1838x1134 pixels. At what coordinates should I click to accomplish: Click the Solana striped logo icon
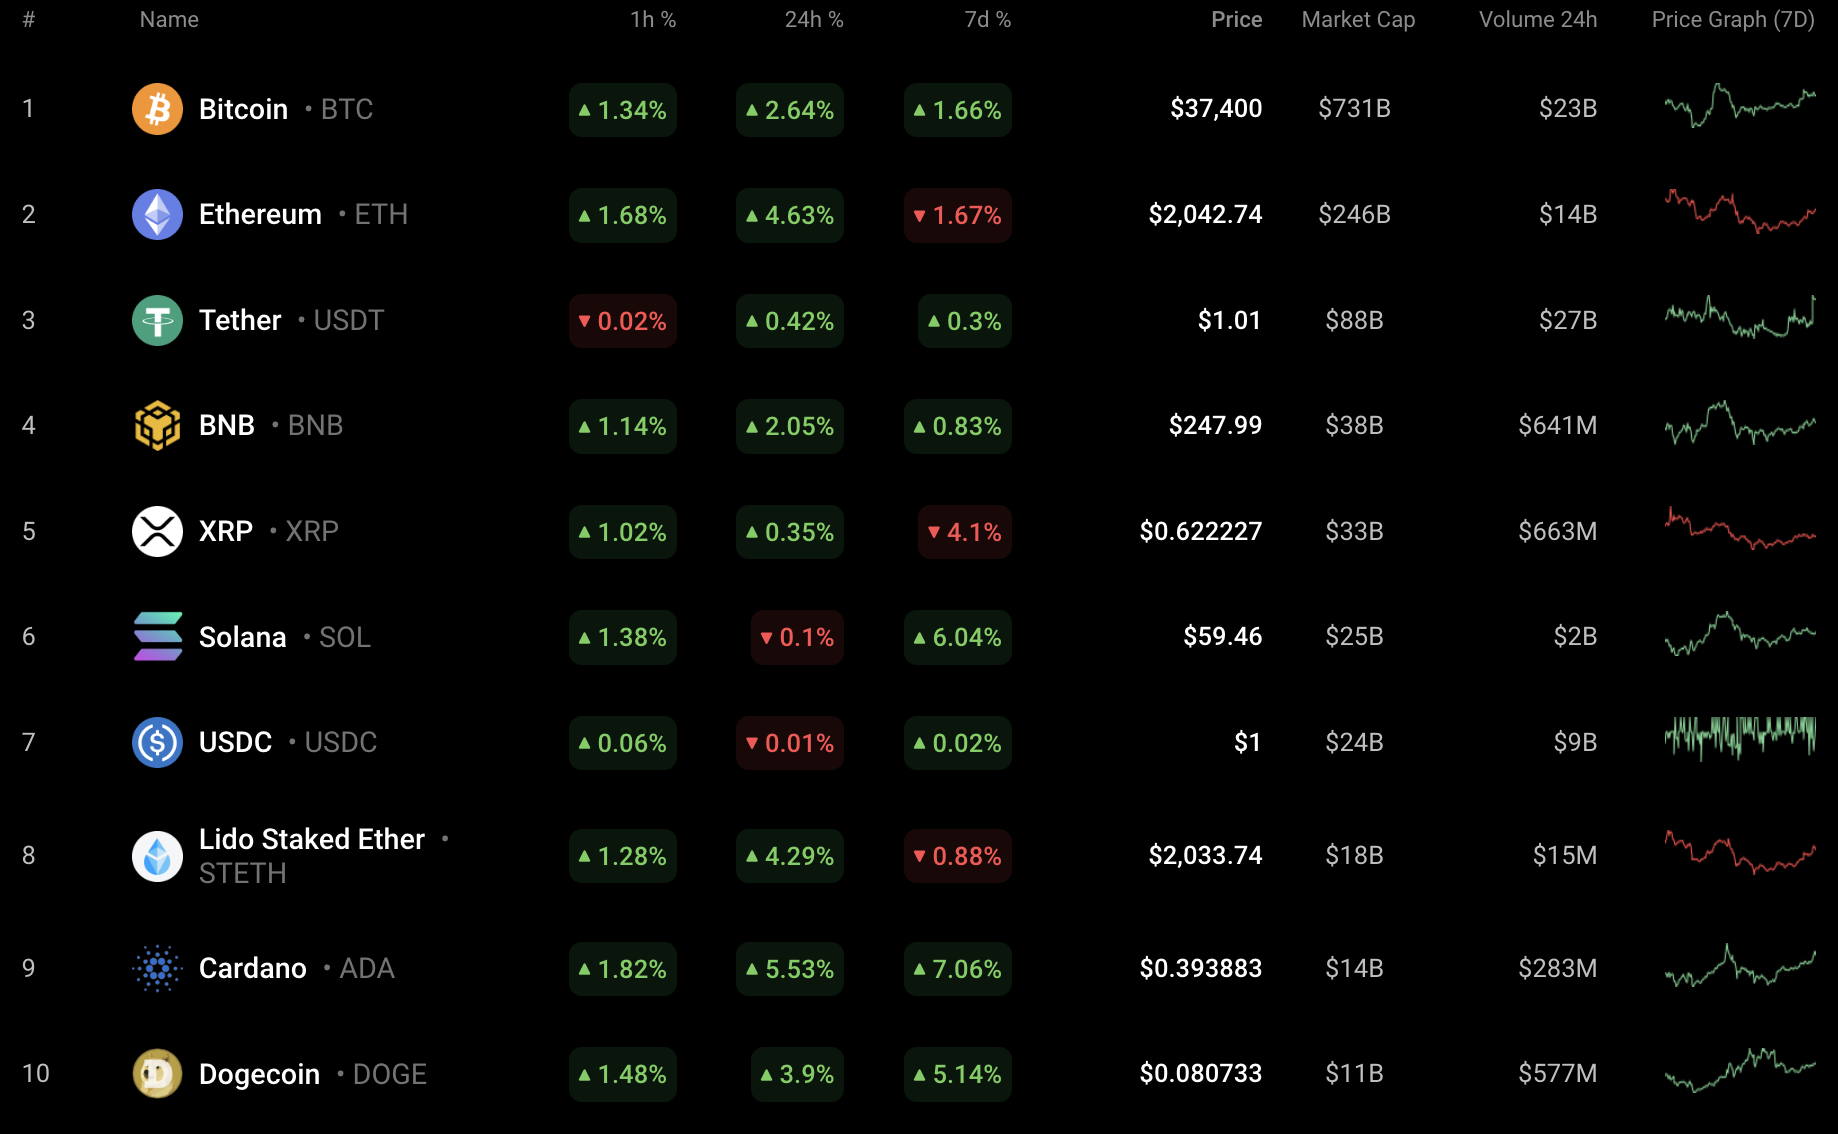tap(157, 637)
